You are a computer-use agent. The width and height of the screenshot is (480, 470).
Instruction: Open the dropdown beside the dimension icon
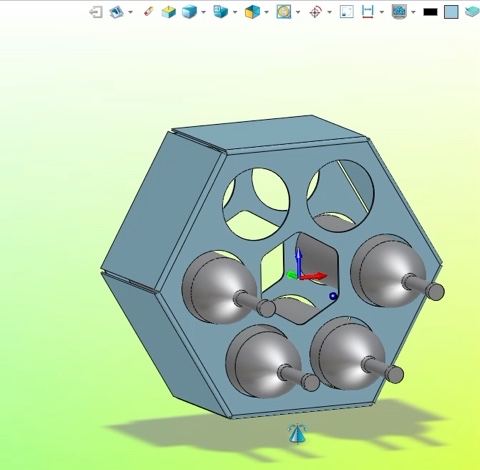tap(382, 12)
